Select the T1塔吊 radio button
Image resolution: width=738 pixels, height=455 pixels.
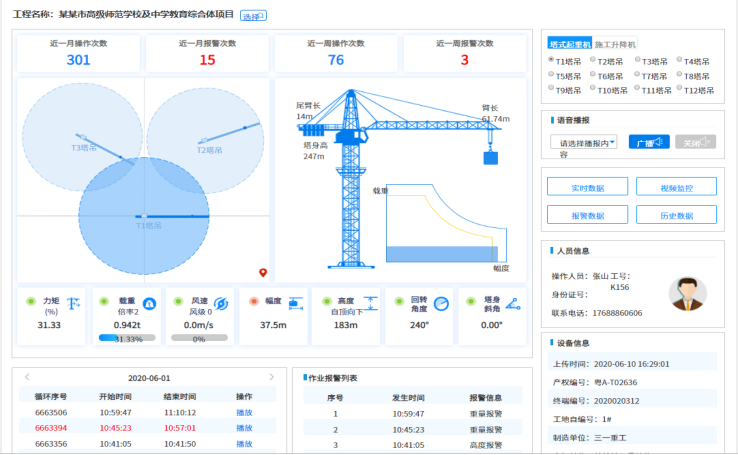click(x=551, y=60)
